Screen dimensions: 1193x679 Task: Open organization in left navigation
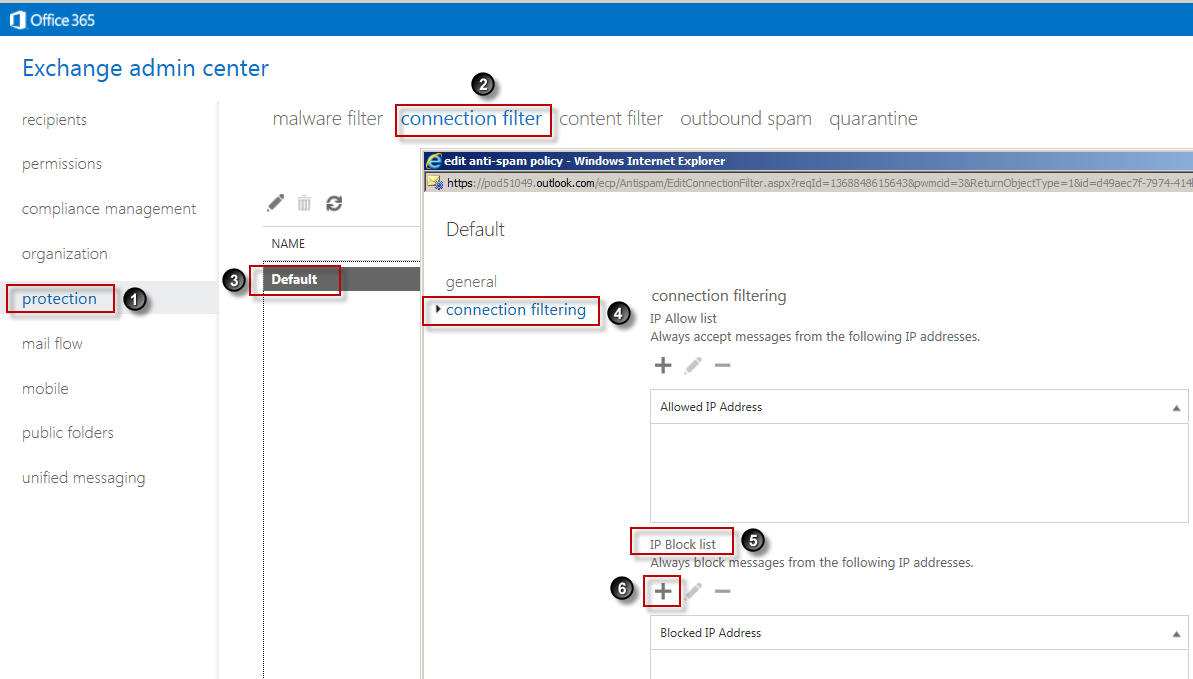pos(65,253)
